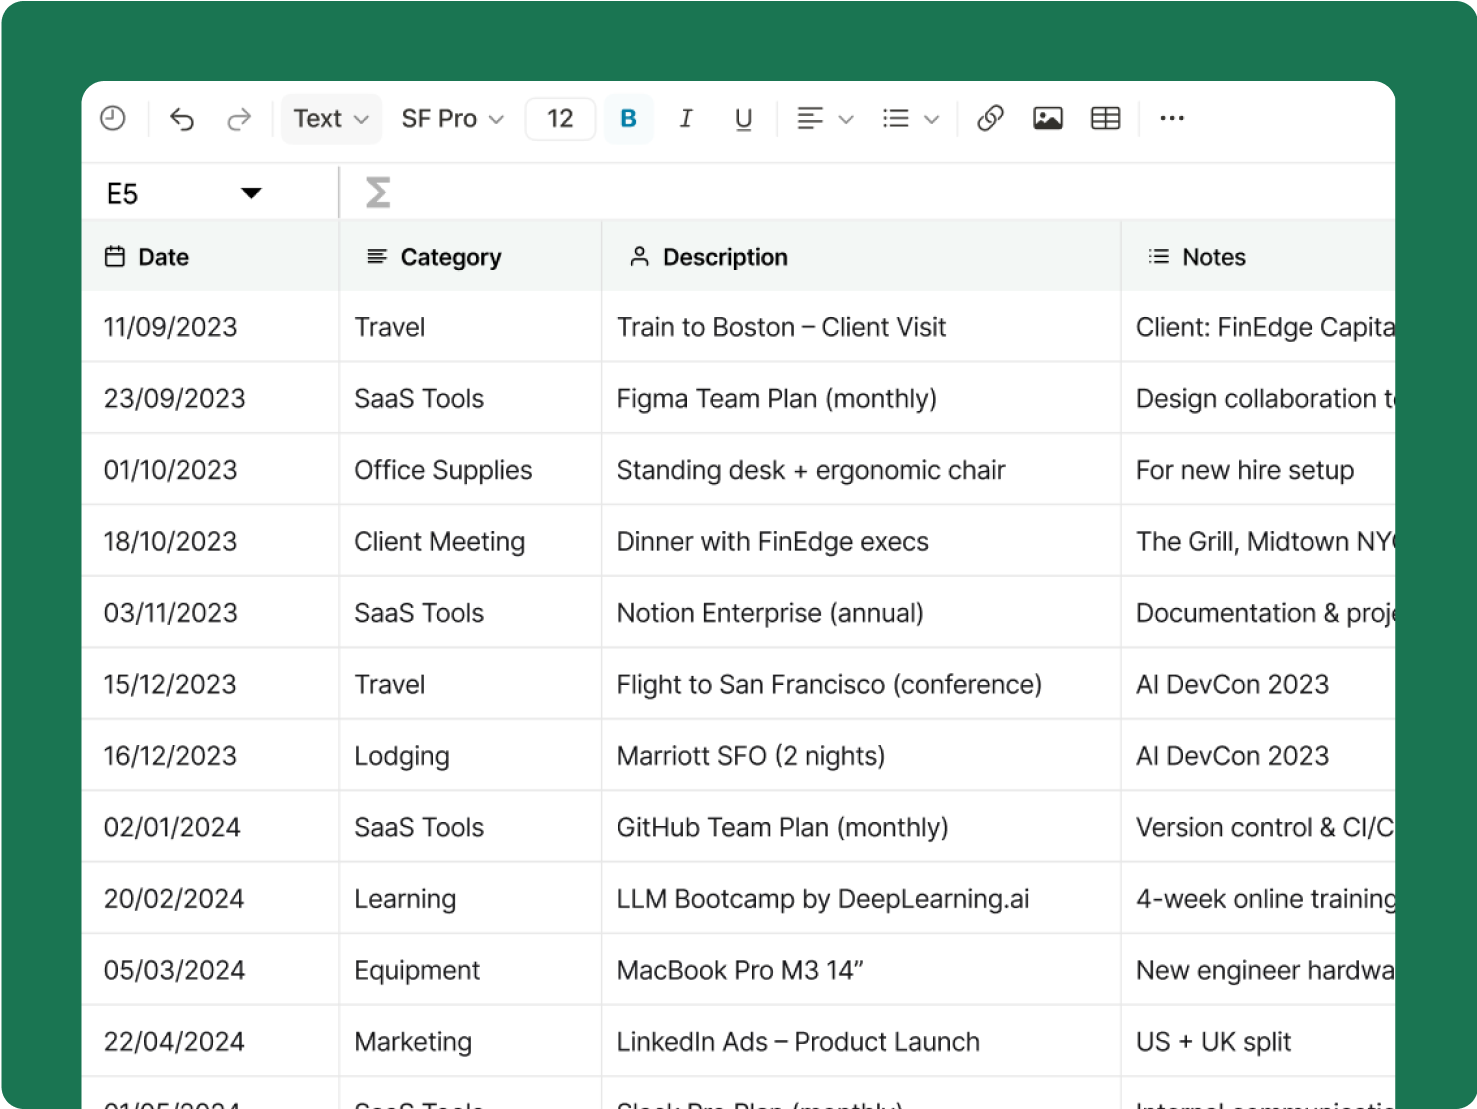Expand the list options chevron

click(932, 119)
